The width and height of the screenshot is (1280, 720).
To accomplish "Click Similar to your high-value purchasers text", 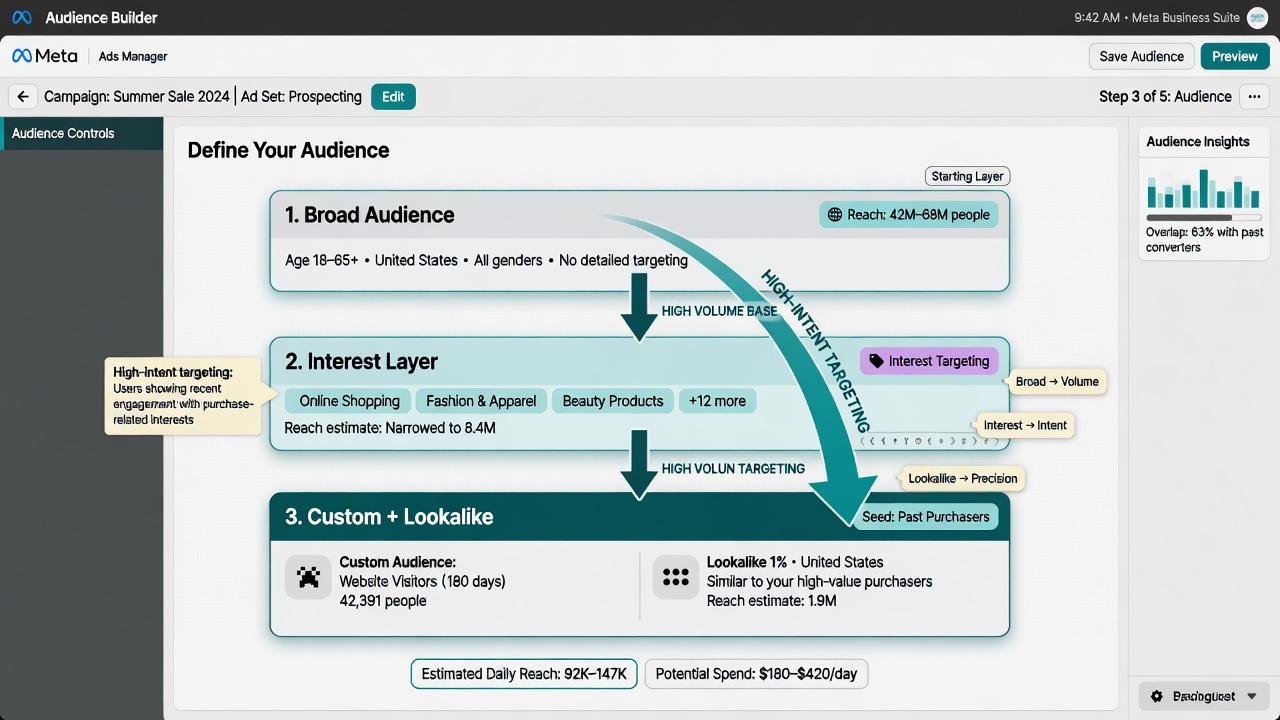I will [819, 581].
